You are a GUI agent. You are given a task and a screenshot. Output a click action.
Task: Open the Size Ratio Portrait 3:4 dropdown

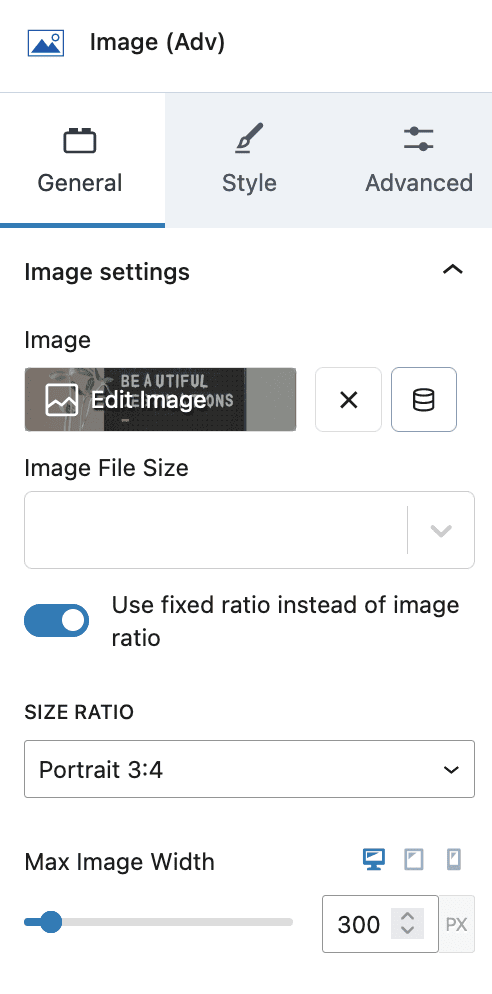click(x=249, y=769)
